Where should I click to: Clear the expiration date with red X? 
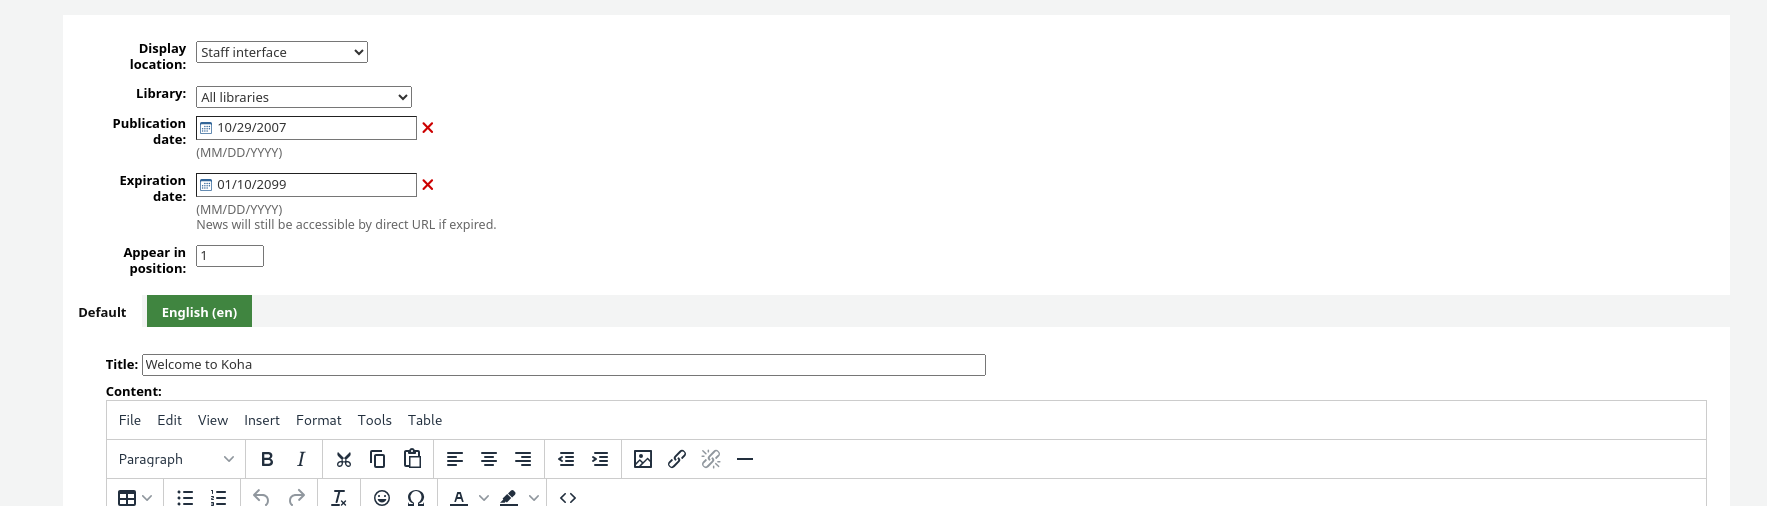(x=428, y=185)
